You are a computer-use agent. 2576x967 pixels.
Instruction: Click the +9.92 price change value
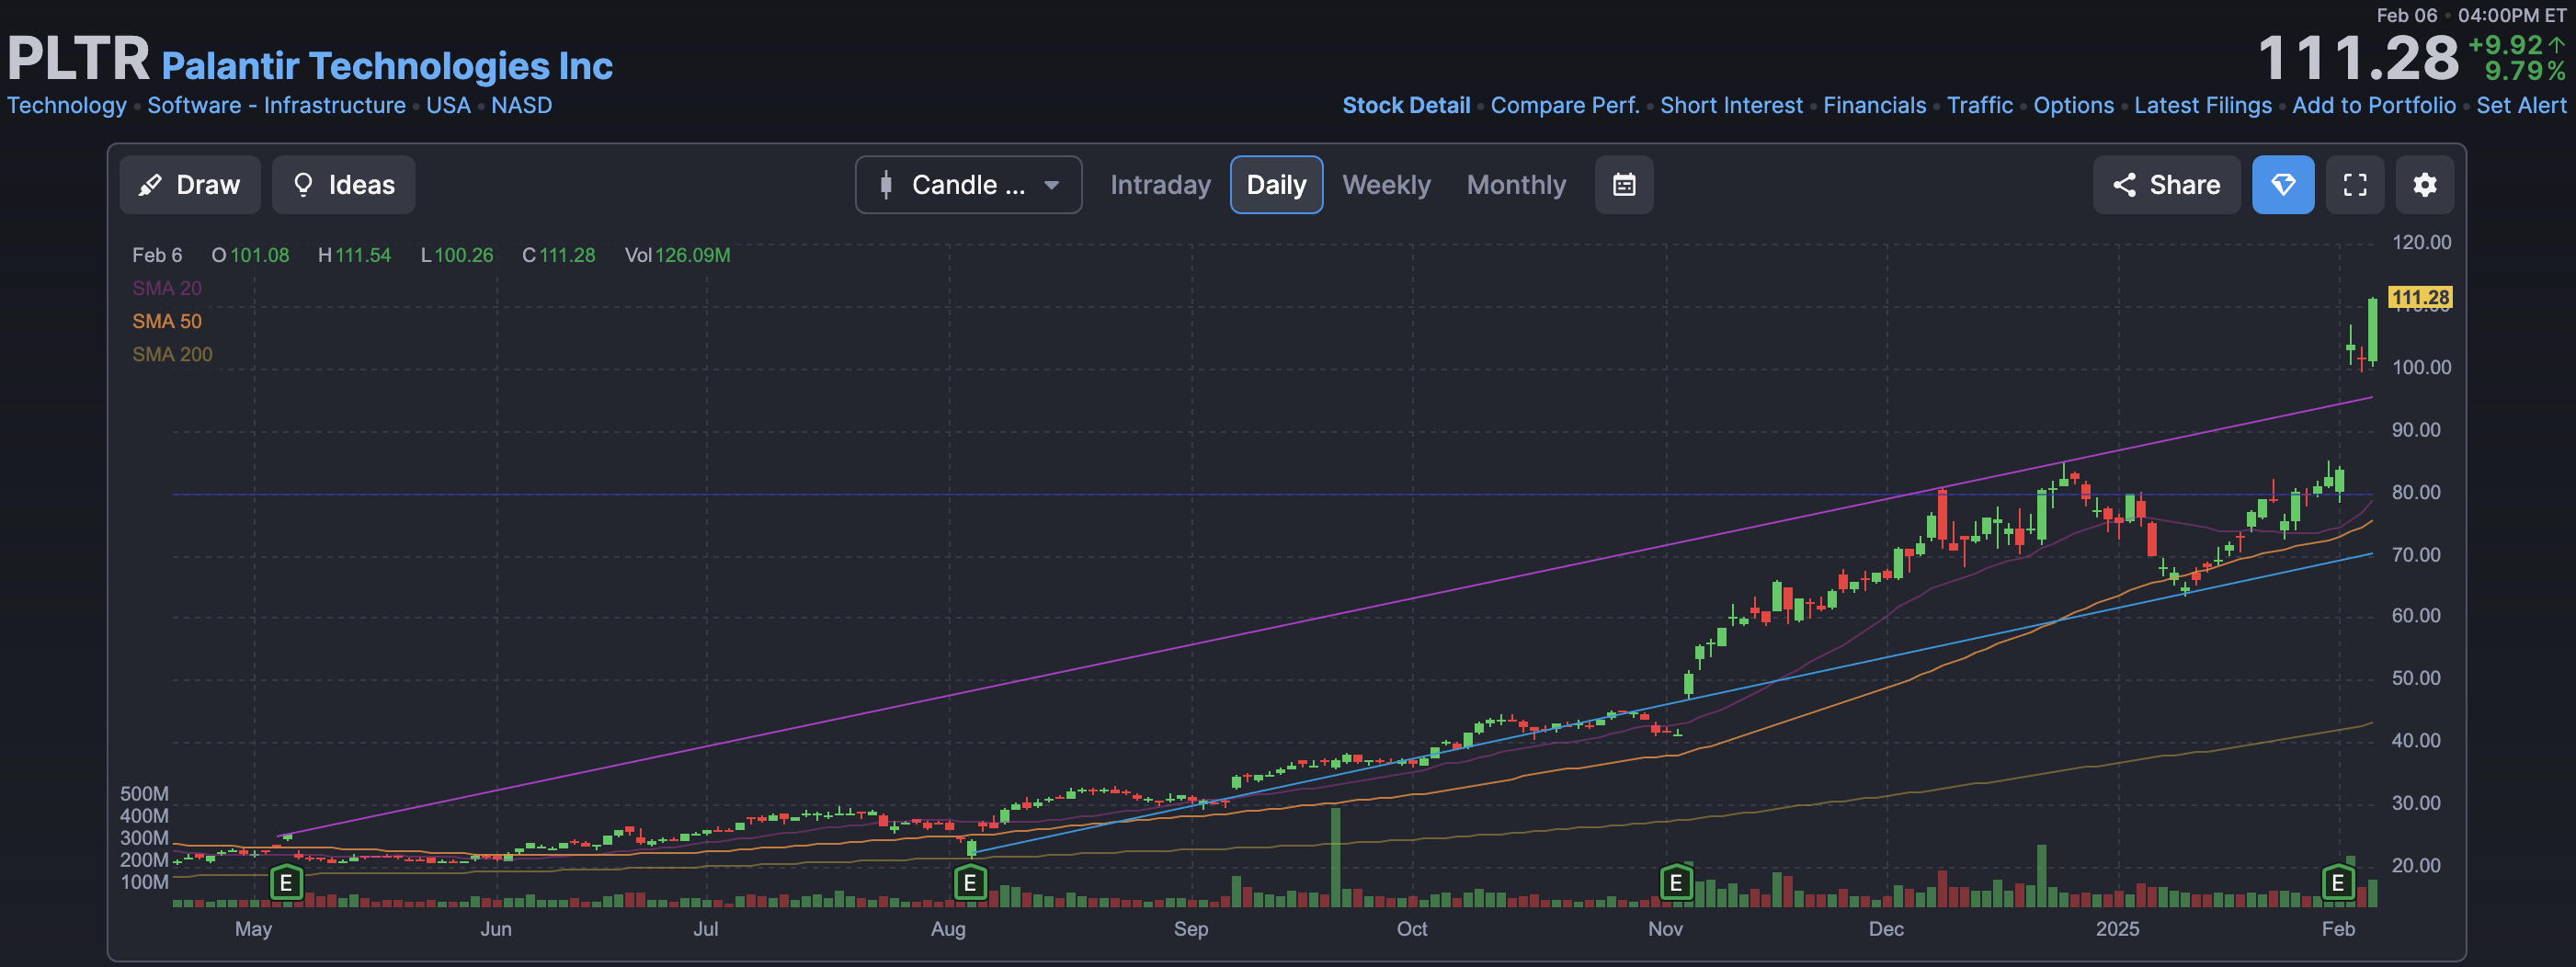(2505, 45)
